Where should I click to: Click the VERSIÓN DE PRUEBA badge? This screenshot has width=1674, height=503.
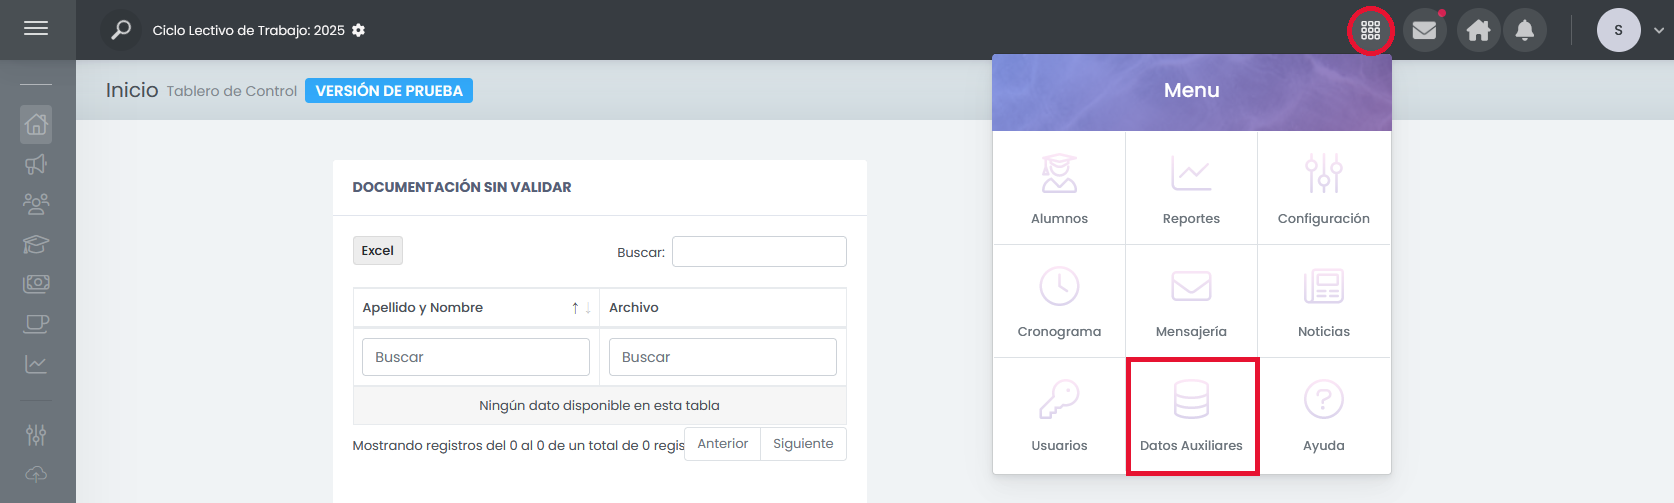tap(389, 91)
